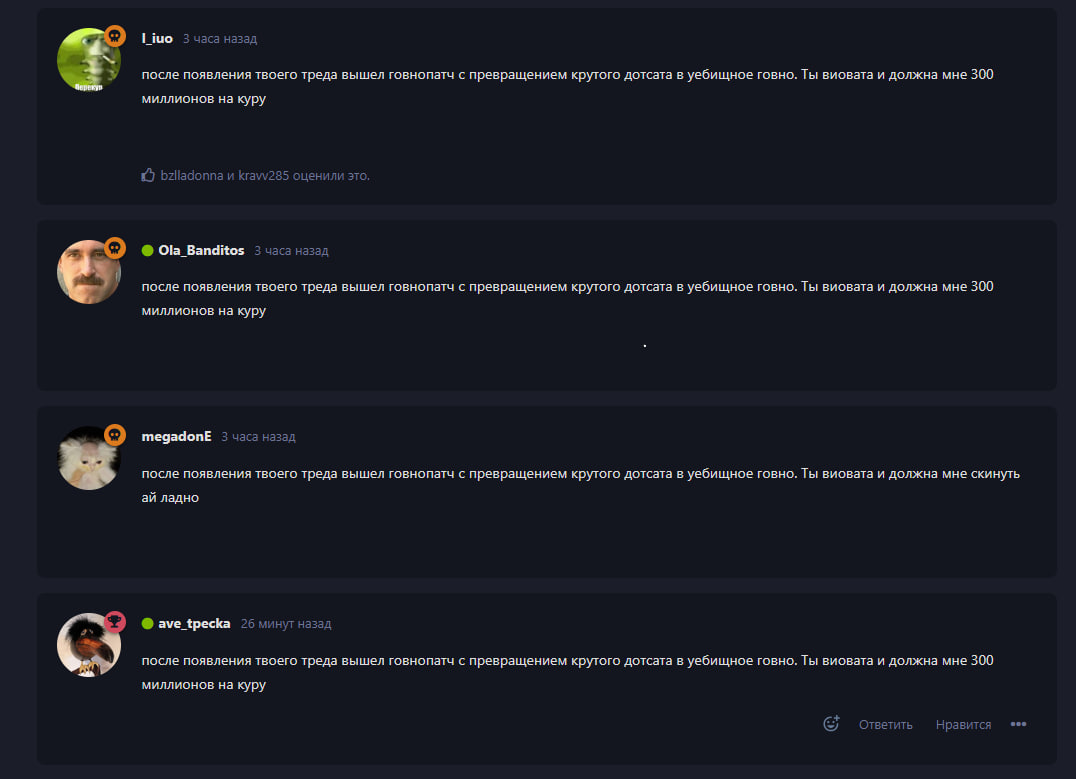Click kravv285 in the likes list
1076x779 pixels.
click(x=263, y=175)
